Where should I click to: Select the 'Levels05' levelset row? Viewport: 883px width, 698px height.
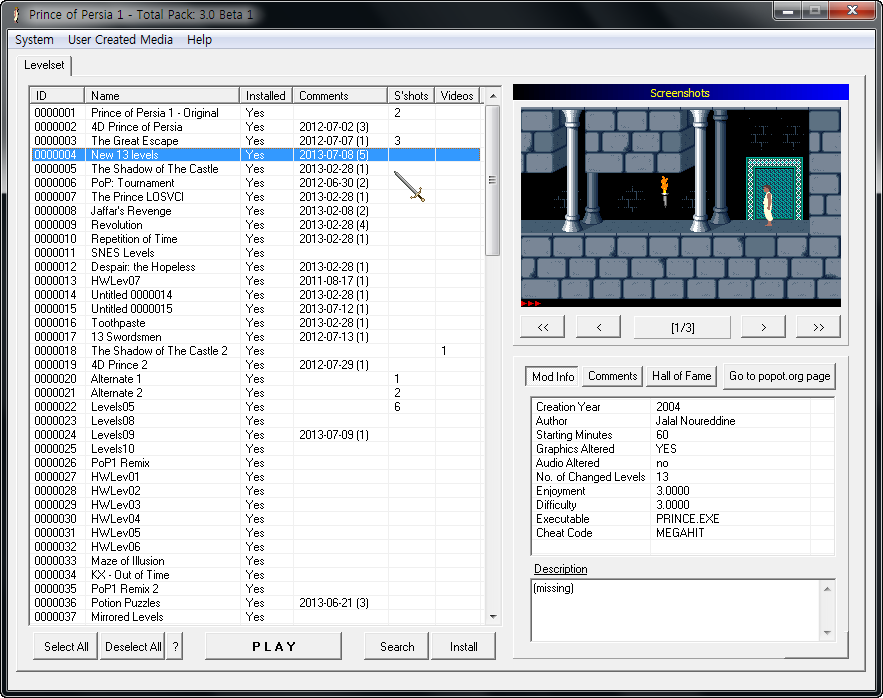(256, 407)
